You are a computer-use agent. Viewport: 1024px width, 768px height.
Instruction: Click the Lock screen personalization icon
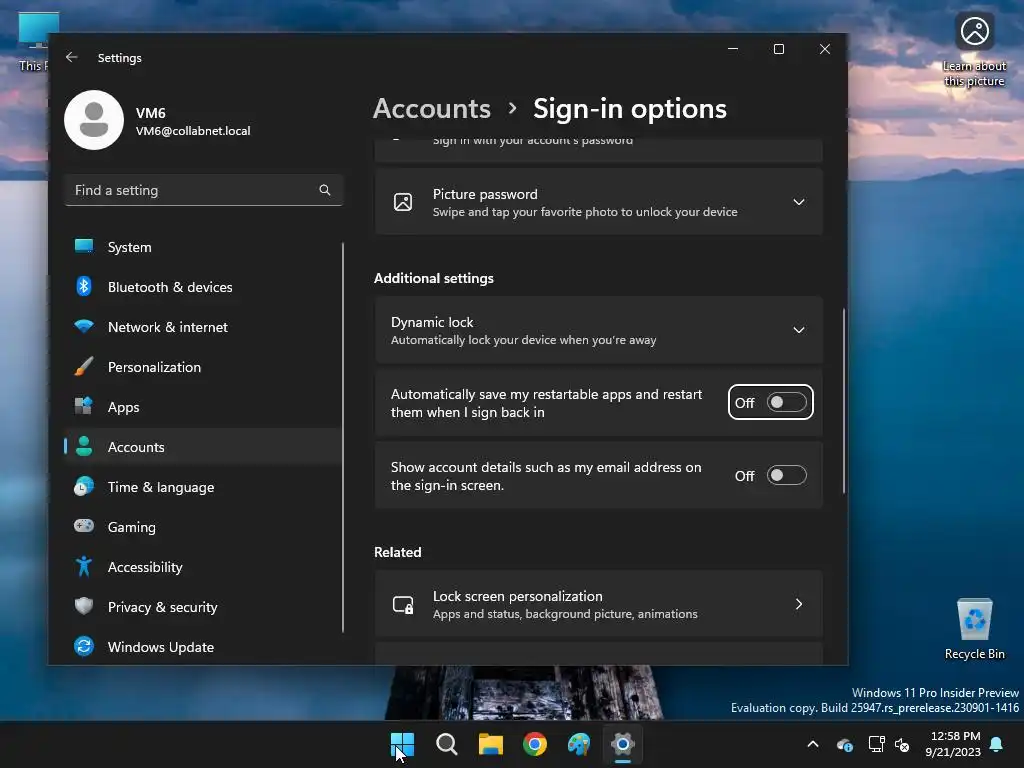pyautogui.click(x=403, y=605)
